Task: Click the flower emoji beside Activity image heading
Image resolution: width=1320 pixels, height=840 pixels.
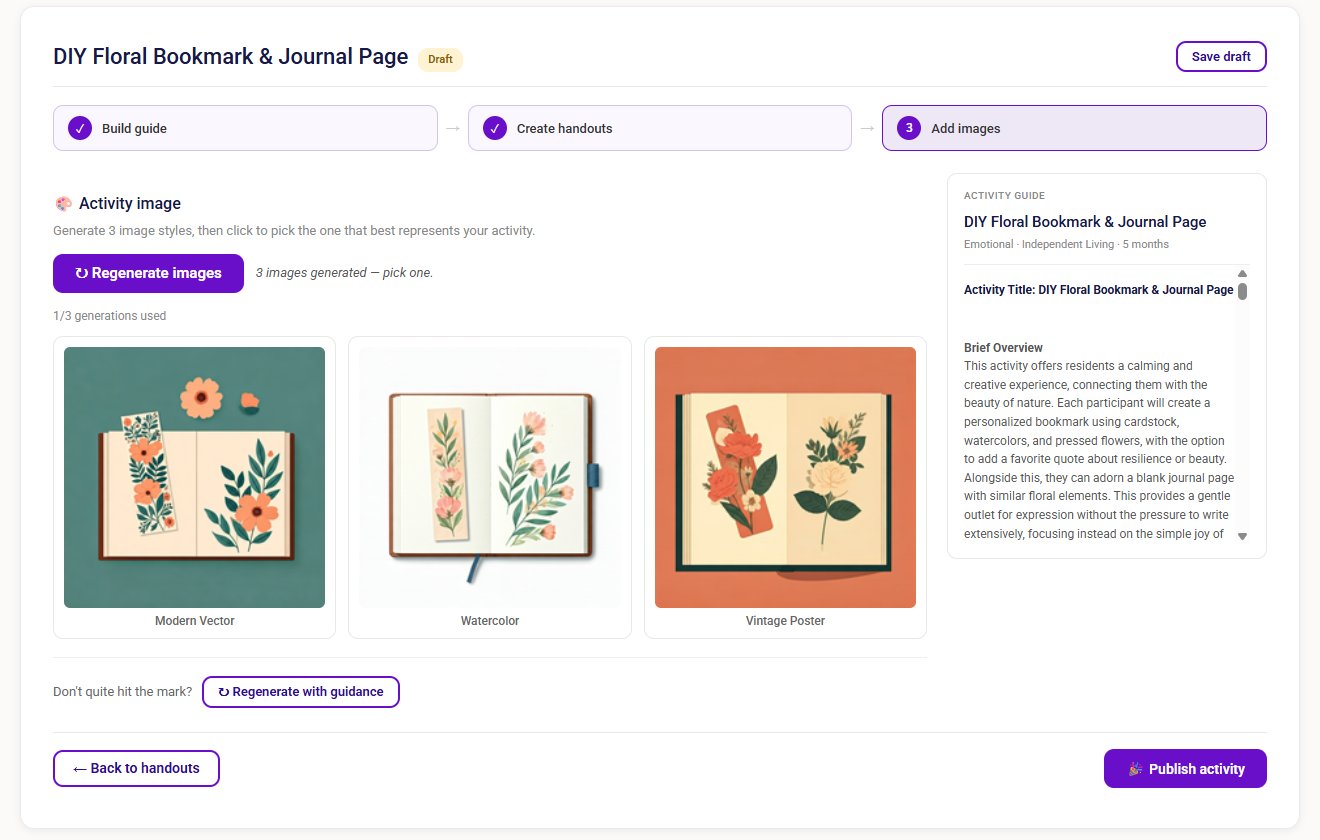Action: 62,203
